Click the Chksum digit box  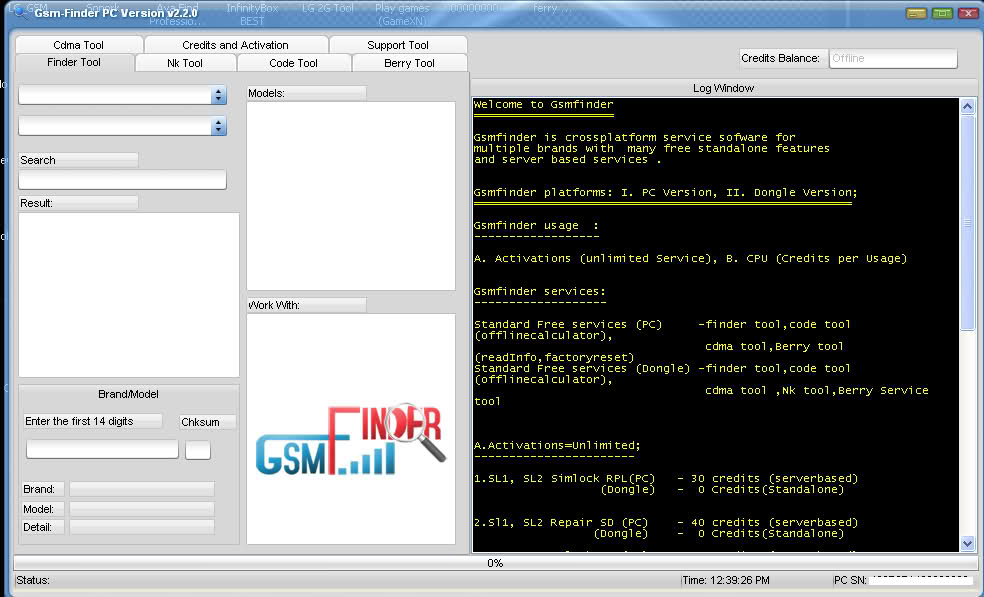pos(198,449)
